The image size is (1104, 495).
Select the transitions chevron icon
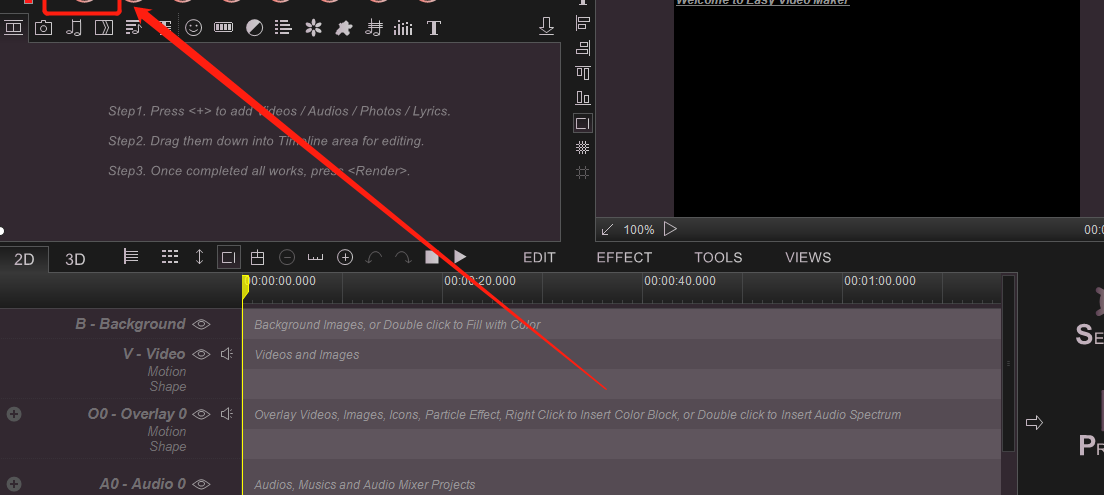(104, 28)
